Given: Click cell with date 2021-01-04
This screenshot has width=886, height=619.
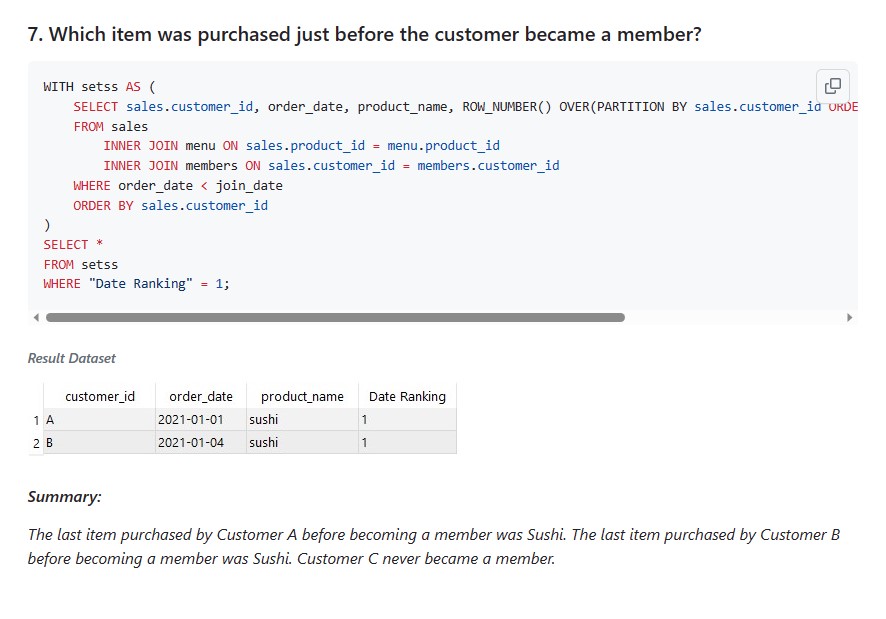Looking at the screenshot, I should [x=201, y=442].
